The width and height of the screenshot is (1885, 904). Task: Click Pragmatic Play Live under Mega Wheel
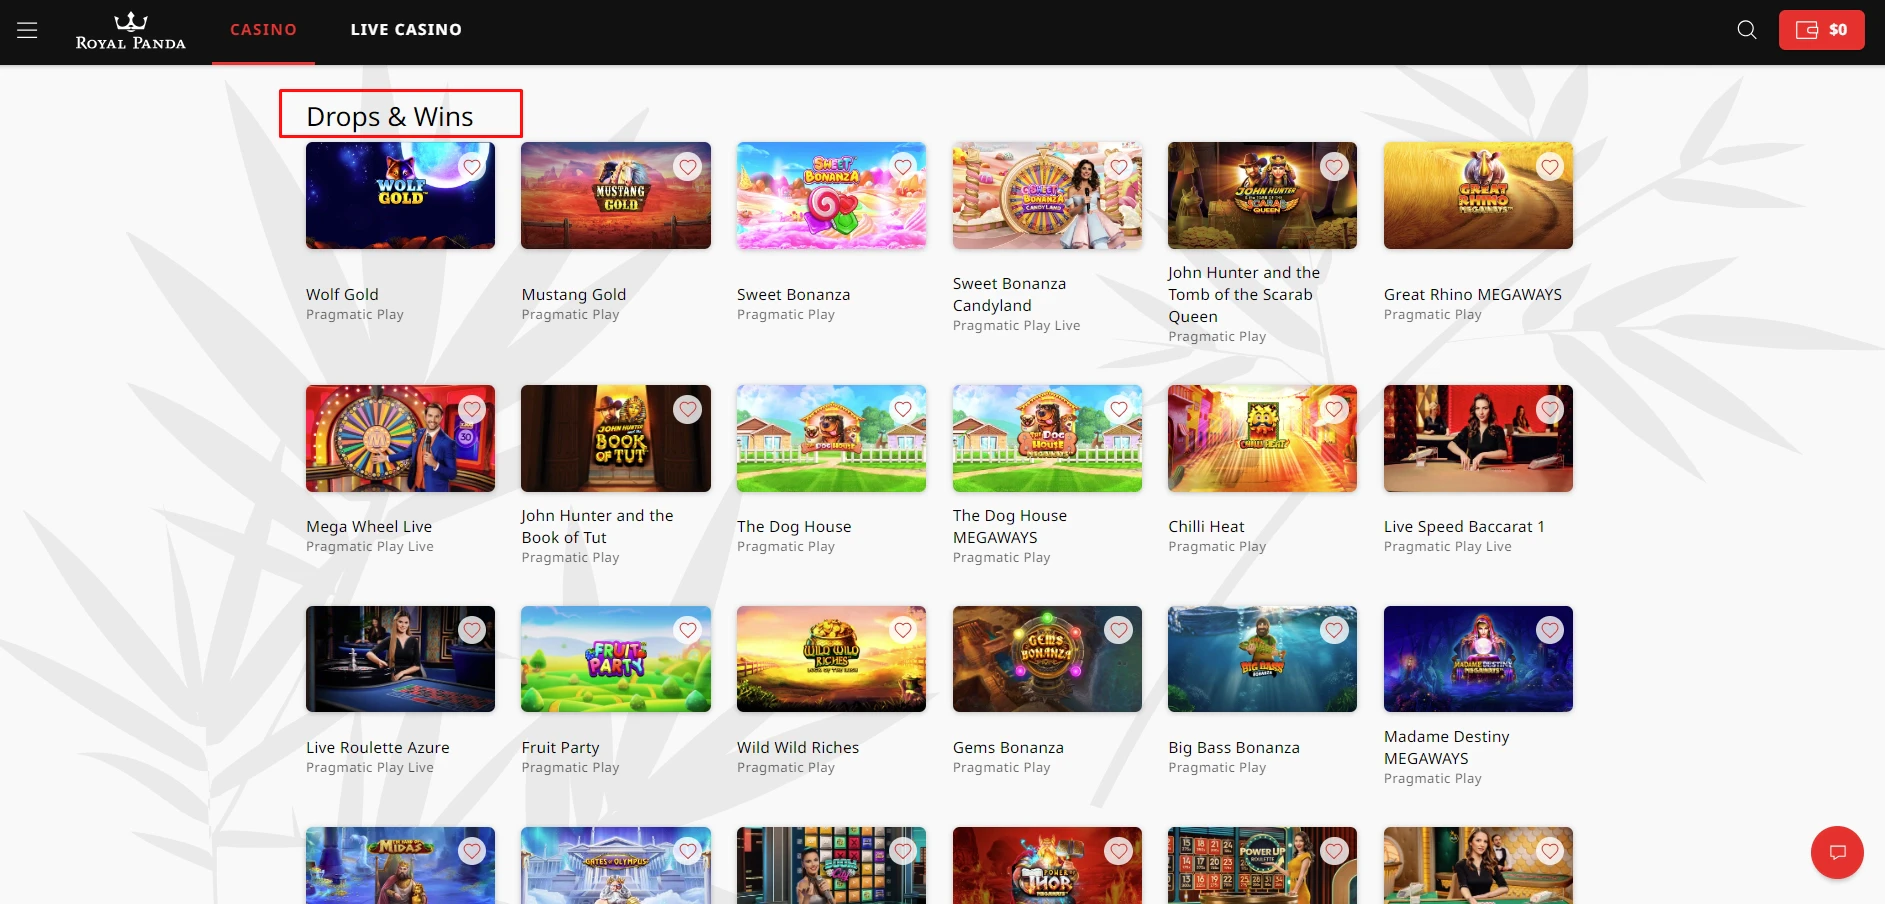pos(370,546)
